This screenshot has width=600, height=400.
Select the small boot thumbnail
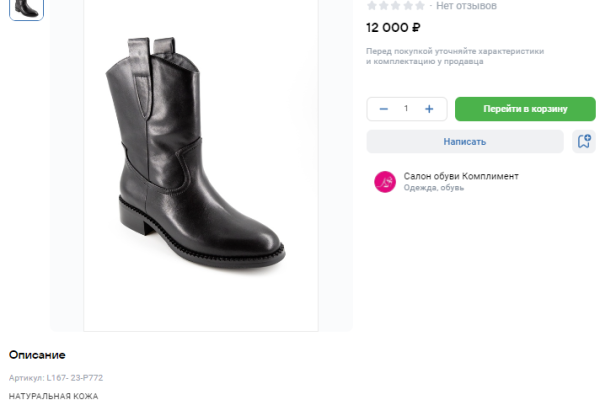tap(26, 8)
